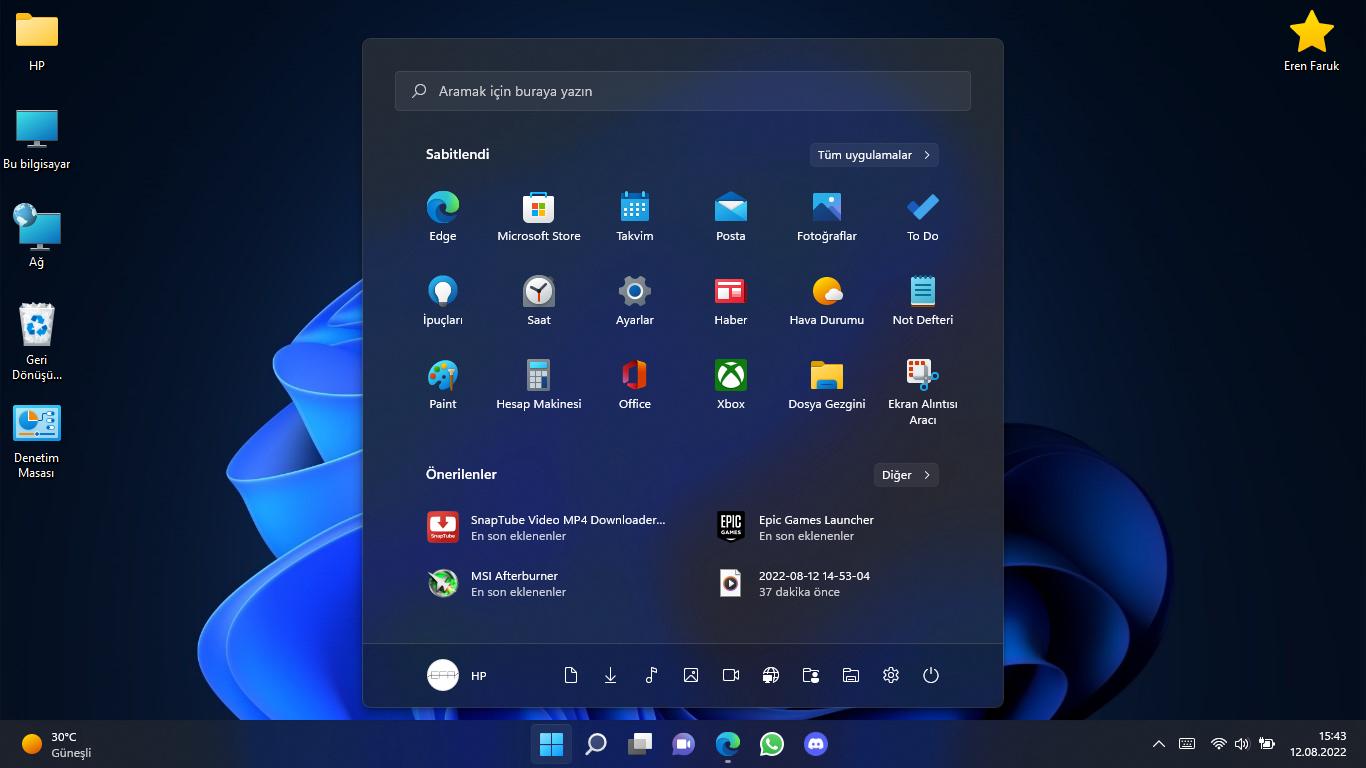The image size is (1366, 768).
Task: Open recommended SnapTube Video MP4 Downloader
Action: (547, 527)
